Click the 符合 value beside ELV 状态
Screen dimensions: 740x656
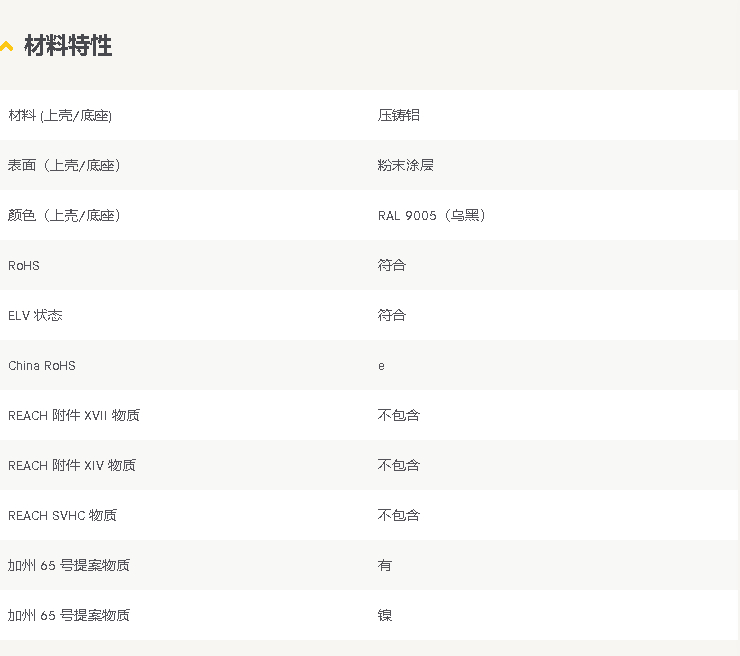click(392, 315)
